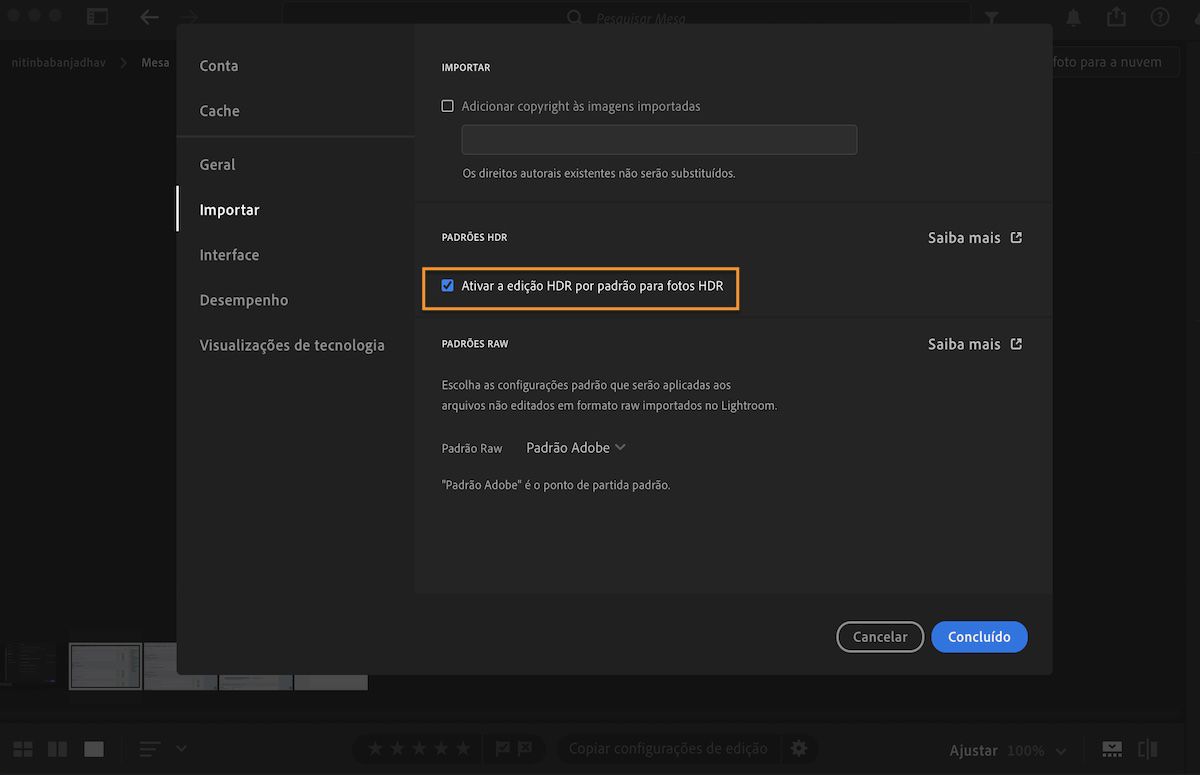Viewport: 1200px width, 775px height.
Task: Open the help icon at top right
Action: pos(1159,16)
